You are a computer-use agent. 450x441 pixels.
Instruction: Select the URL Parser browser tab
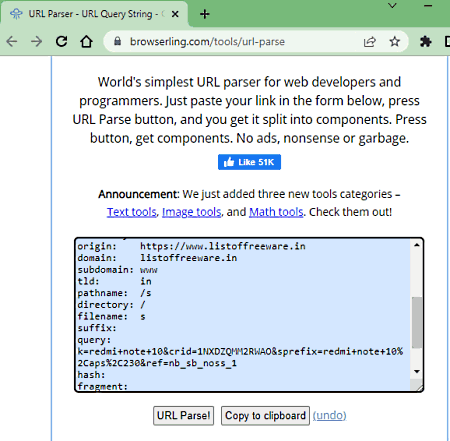pos(94,14)
